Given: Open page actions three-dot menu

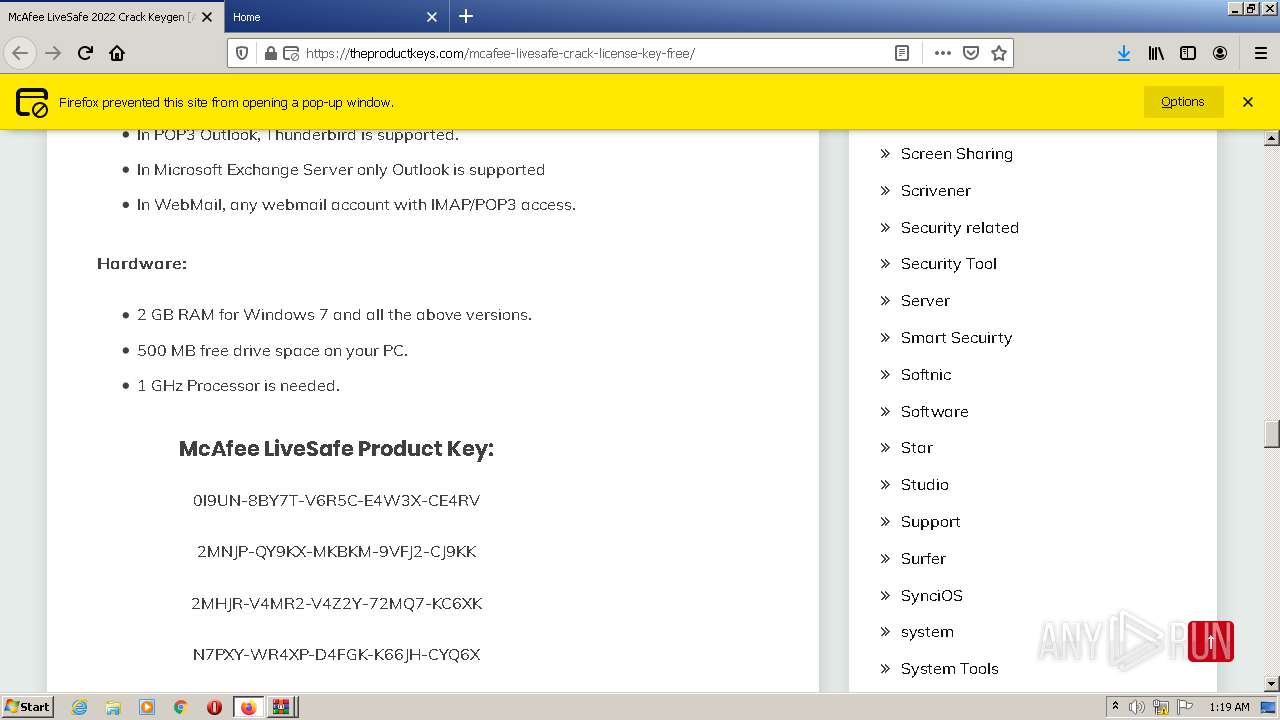Looking at the screenshot, I should click(942, 53).
